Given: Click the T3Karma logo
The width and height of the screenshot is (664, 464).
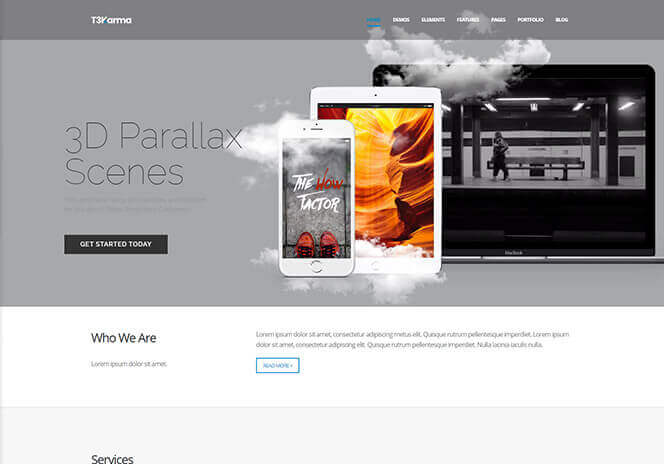Looking at the screenshot, I should click(x=110, y=20).
